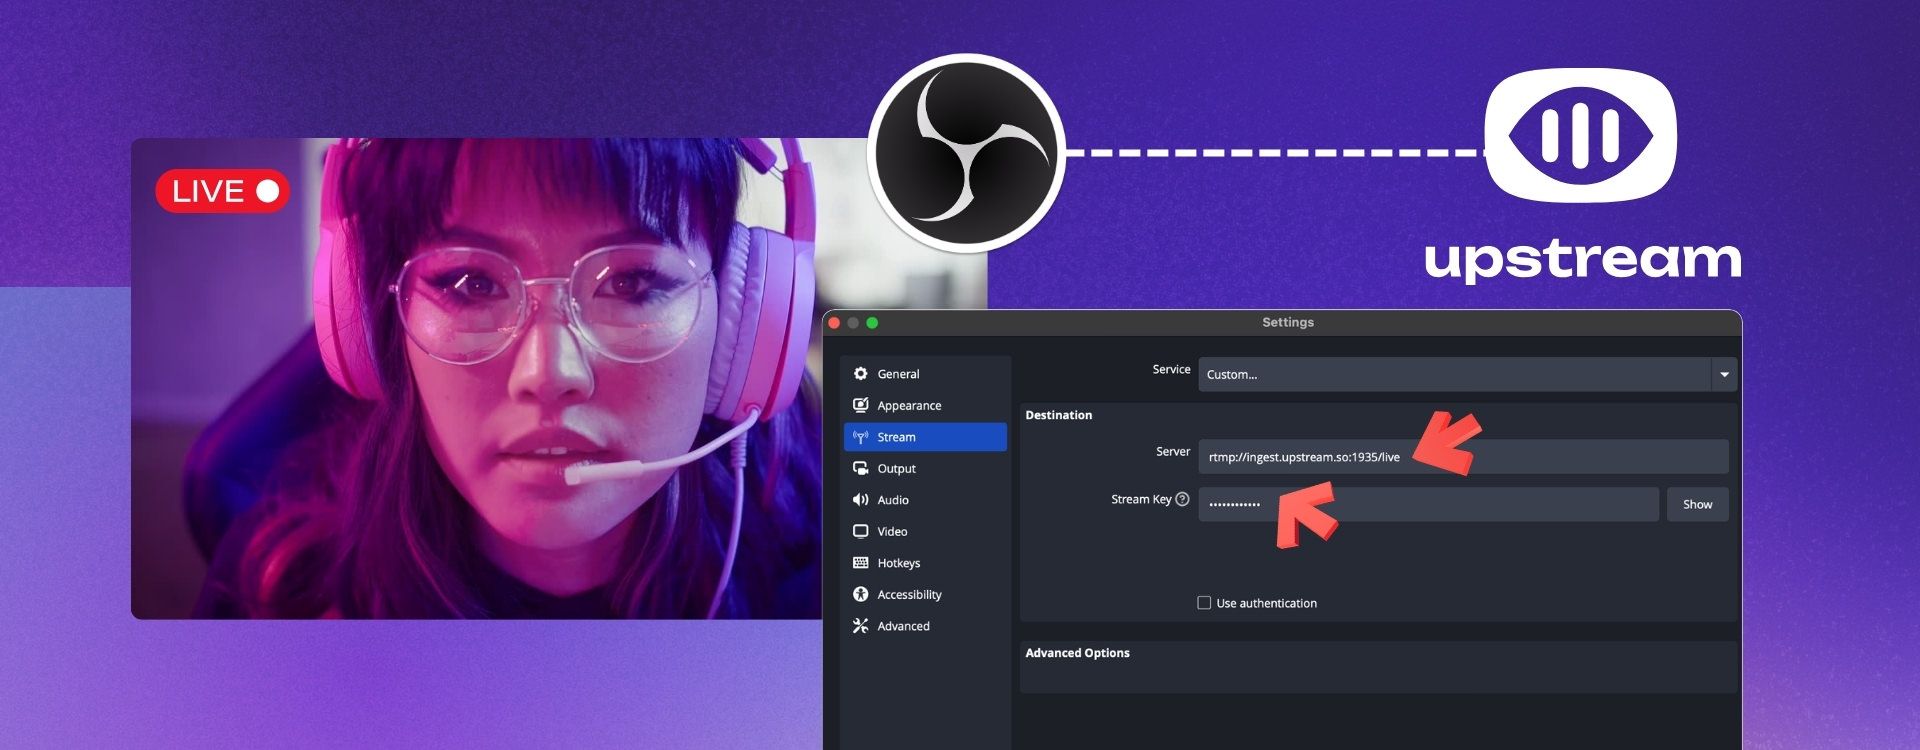The image size is (1920, 750).
Task: Click the Advanced tools icon
Action: tap(860, 626)
